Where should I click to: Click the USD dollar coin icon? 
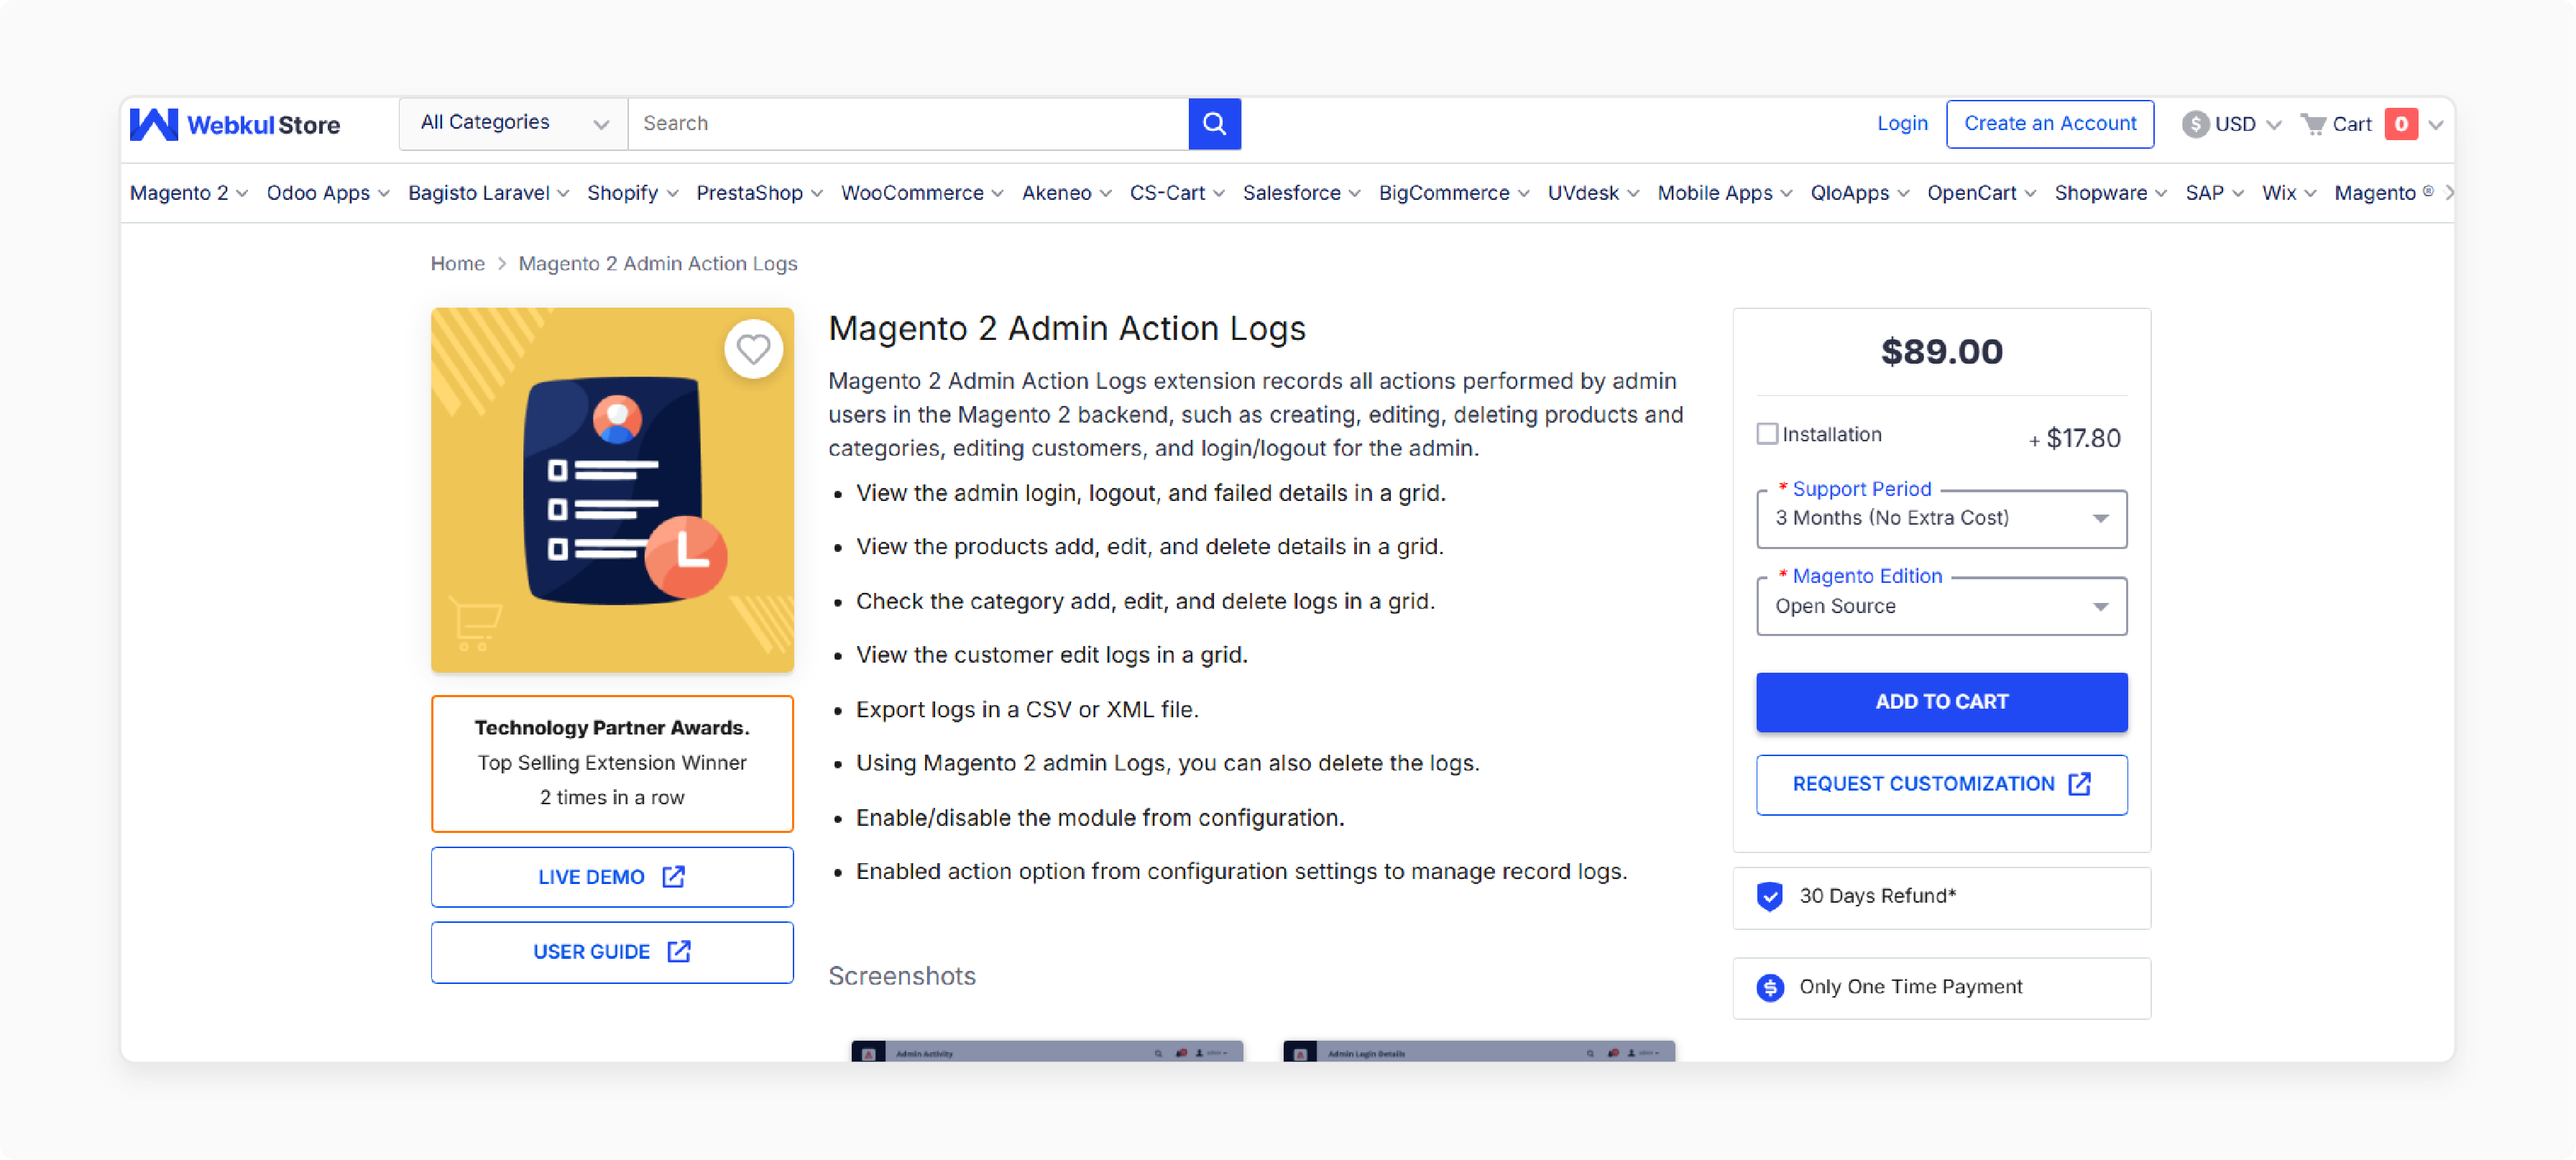pos(2195,124)
